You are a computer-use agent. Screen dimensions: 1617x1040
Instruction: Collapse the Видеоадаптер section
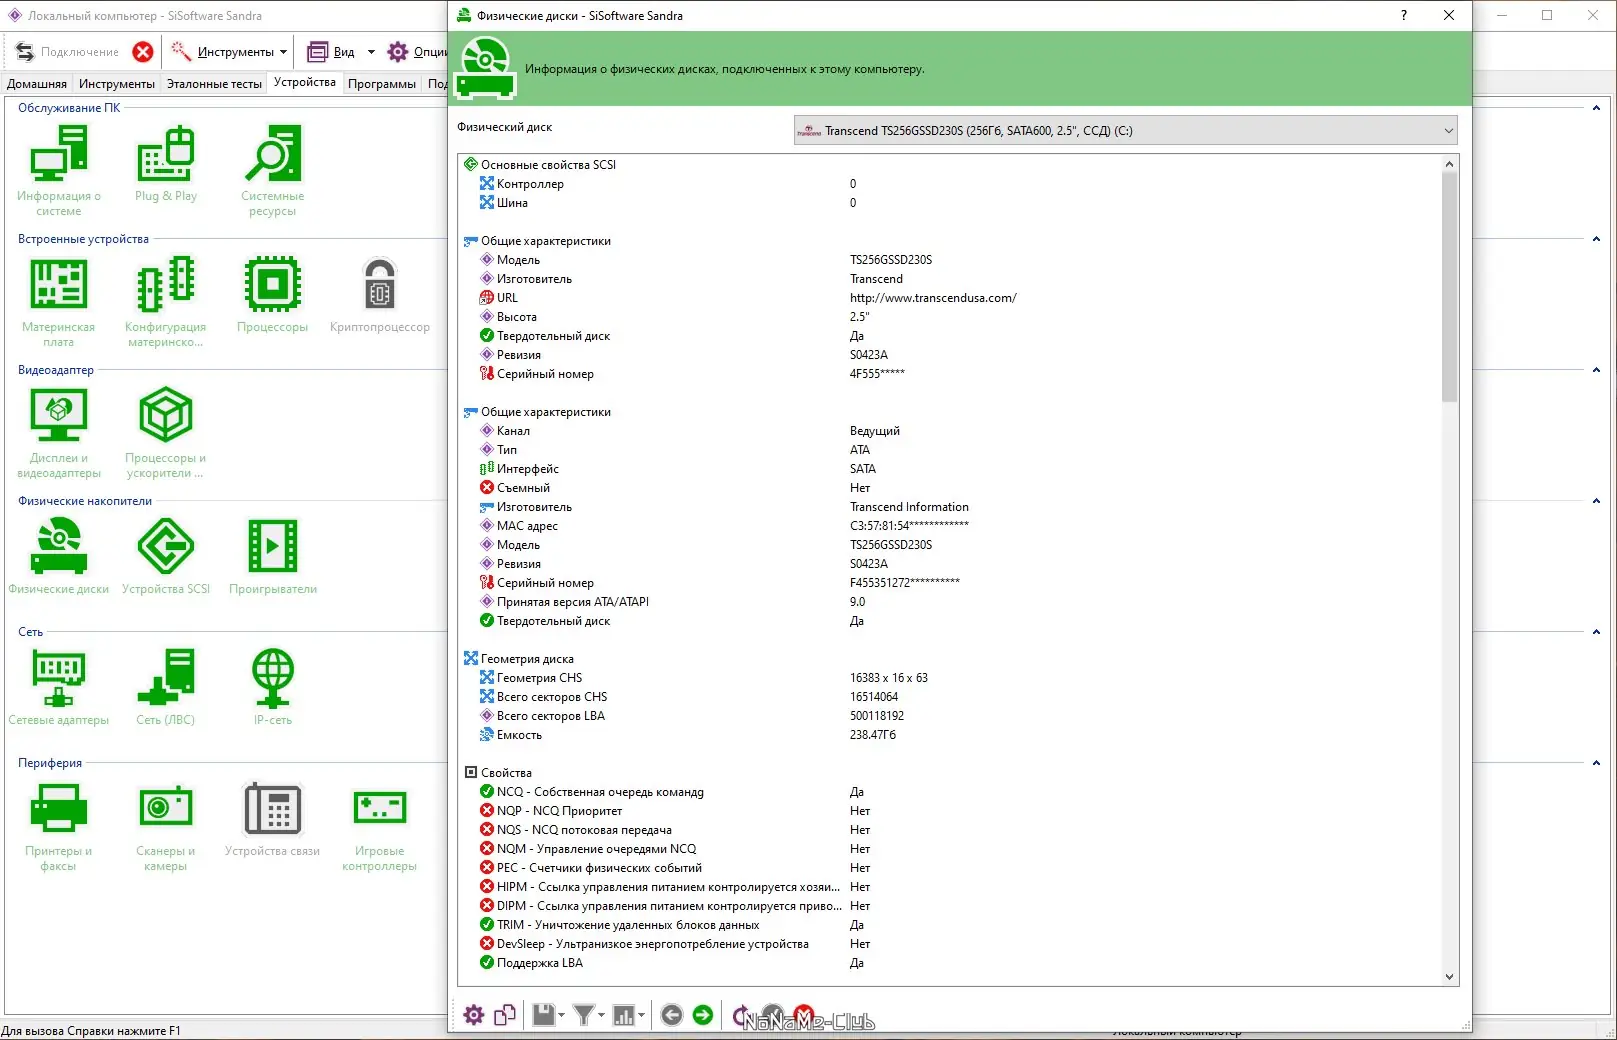click(1596, 370)
